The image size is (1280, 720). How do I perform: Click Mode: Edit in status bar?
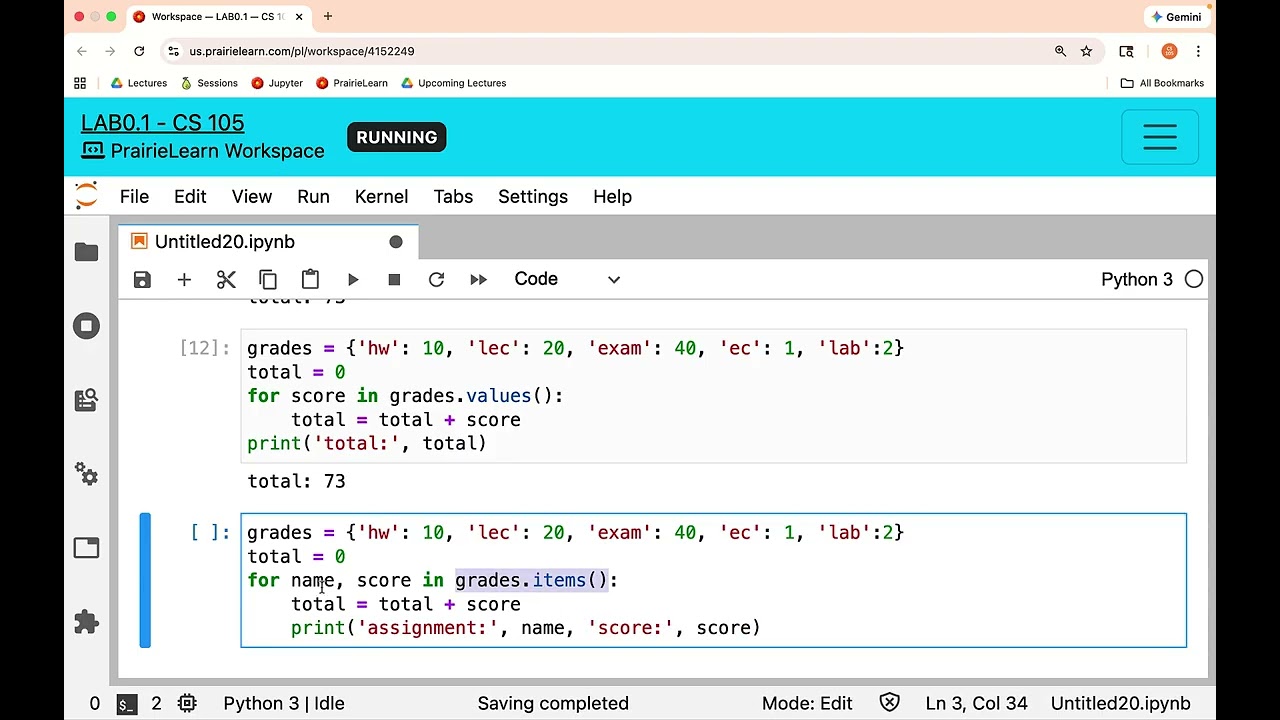(x=807, y=704)
